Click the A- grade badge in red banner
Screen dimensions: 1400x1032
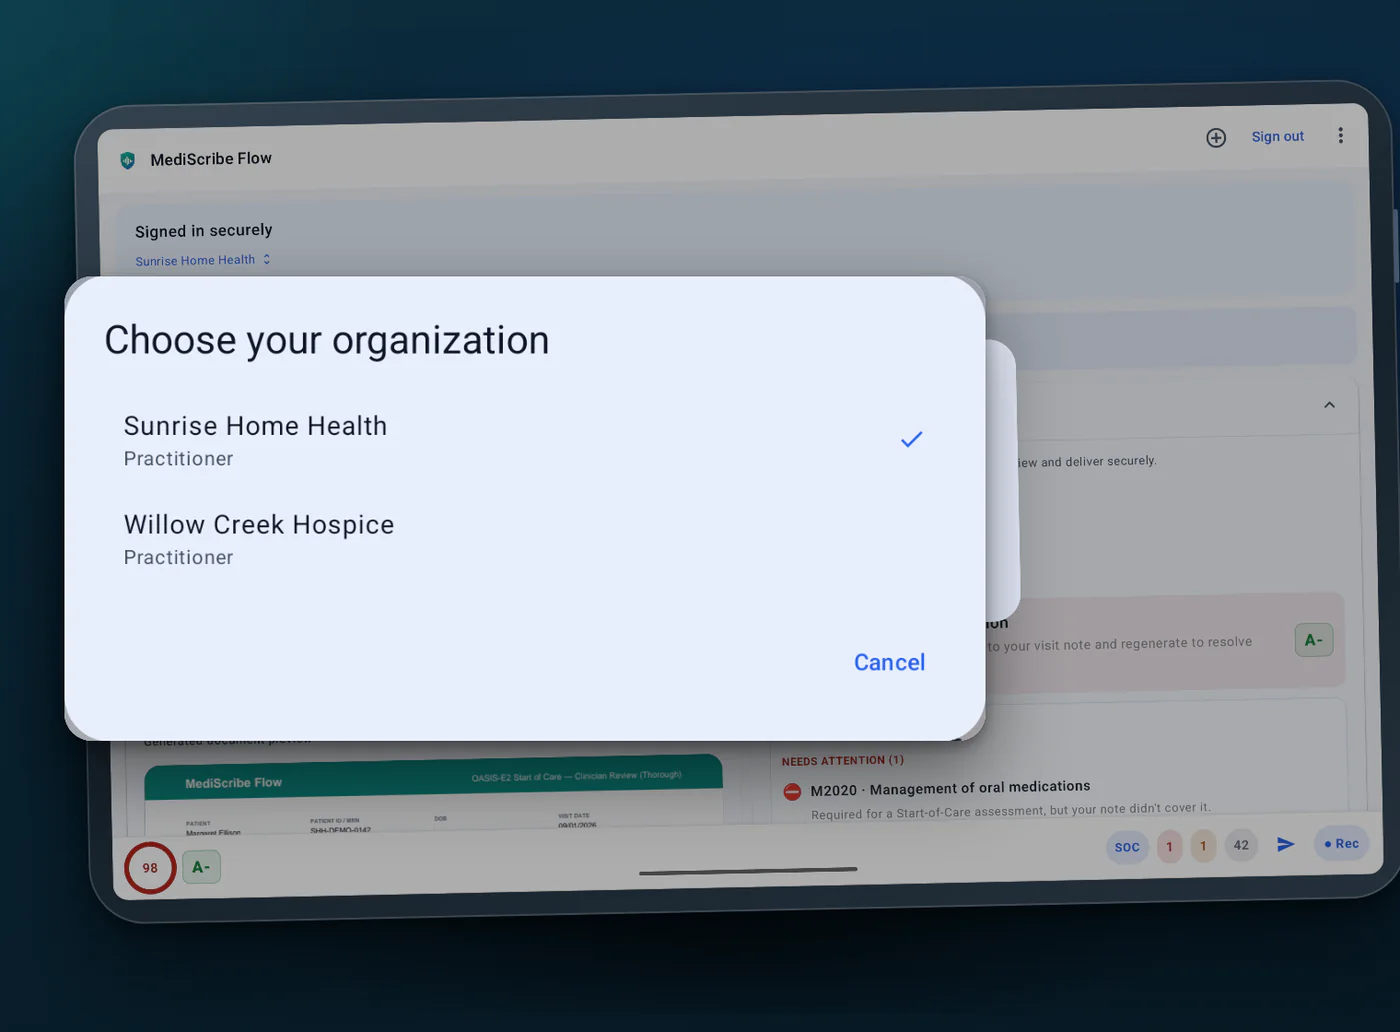coord(1314,640)
